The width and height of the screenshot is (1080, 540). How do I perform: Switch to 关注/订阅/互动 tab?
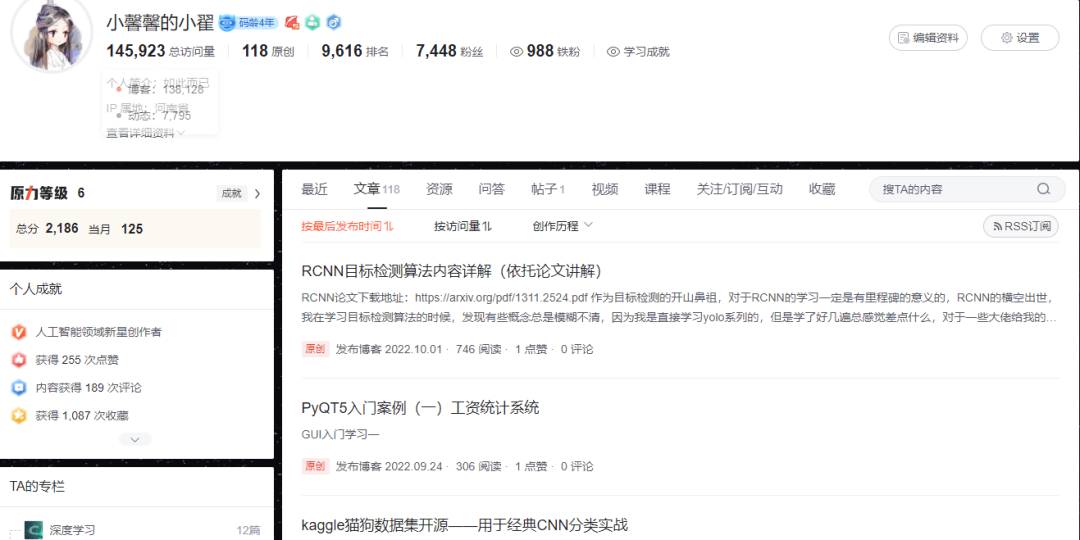pos(739,189)
